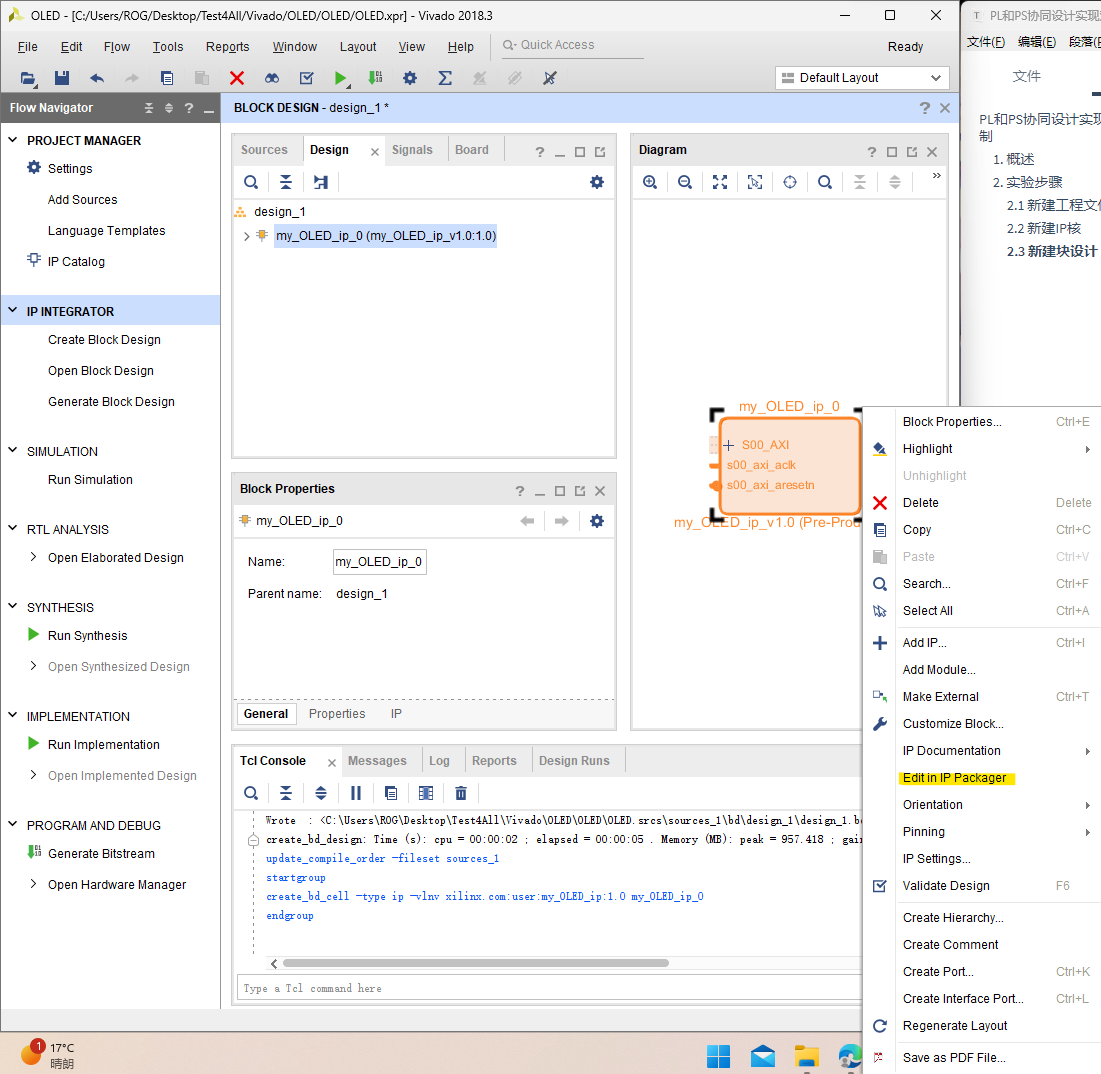Click the search icon in Diagram toolbar
This screenshot has width=1101, height=1074.
825,183
